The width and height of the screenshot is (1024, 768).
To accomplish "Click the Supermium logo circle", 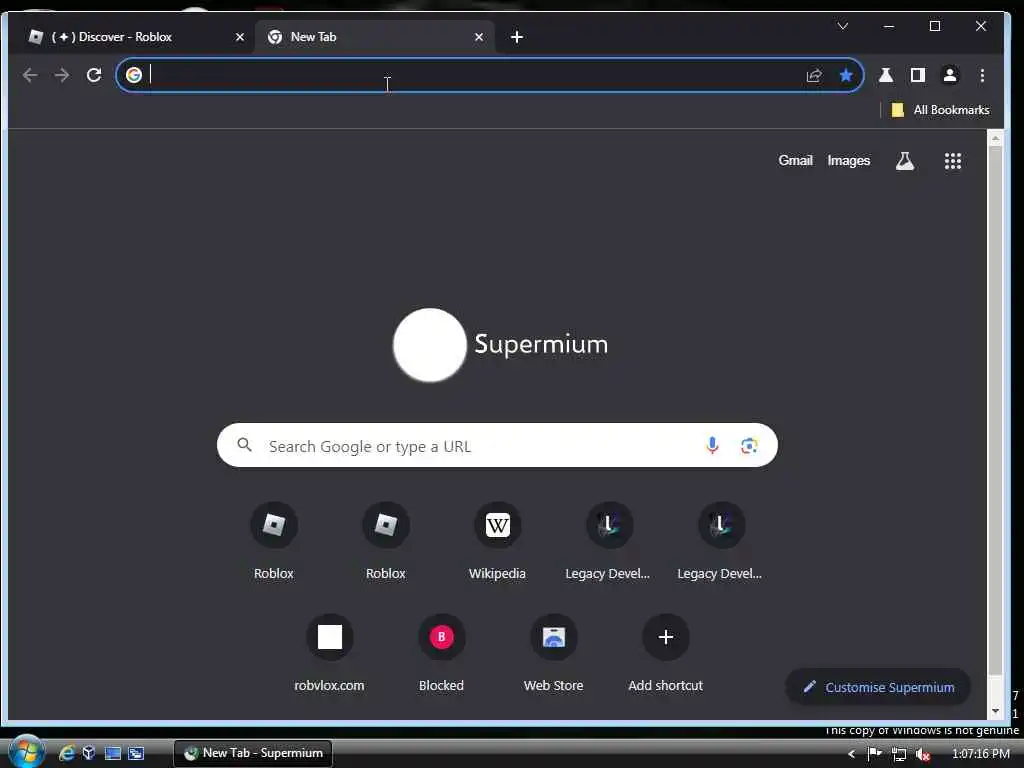I will (x=429, y=345).
